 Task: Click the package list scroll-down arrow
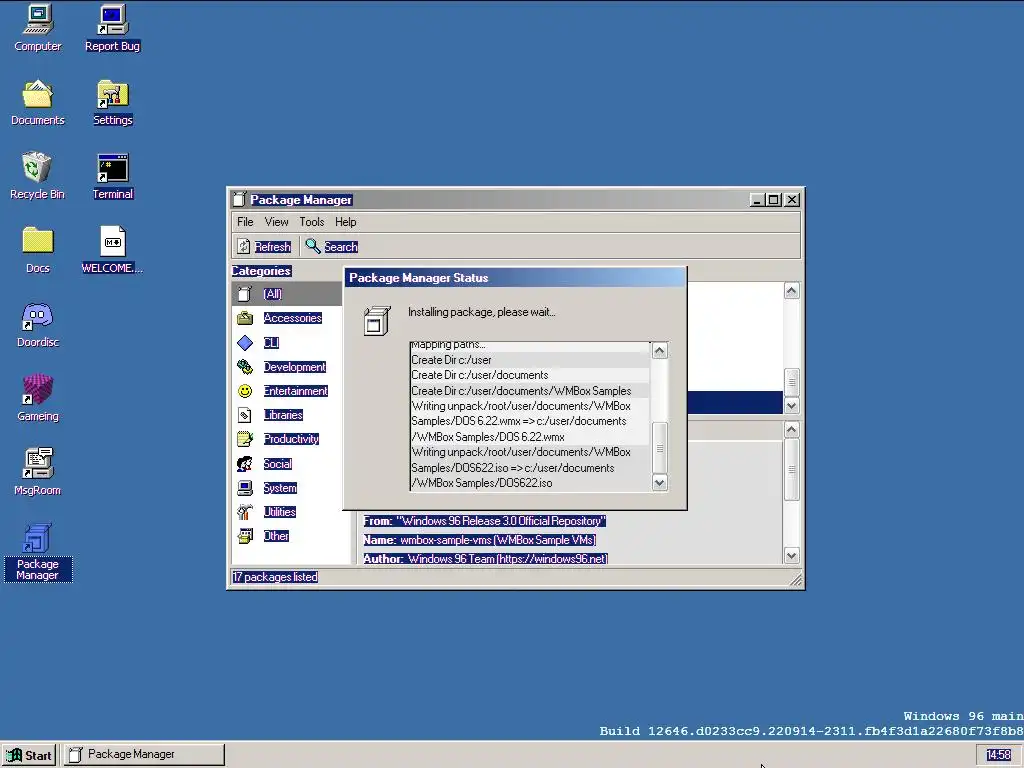[792, 406]
